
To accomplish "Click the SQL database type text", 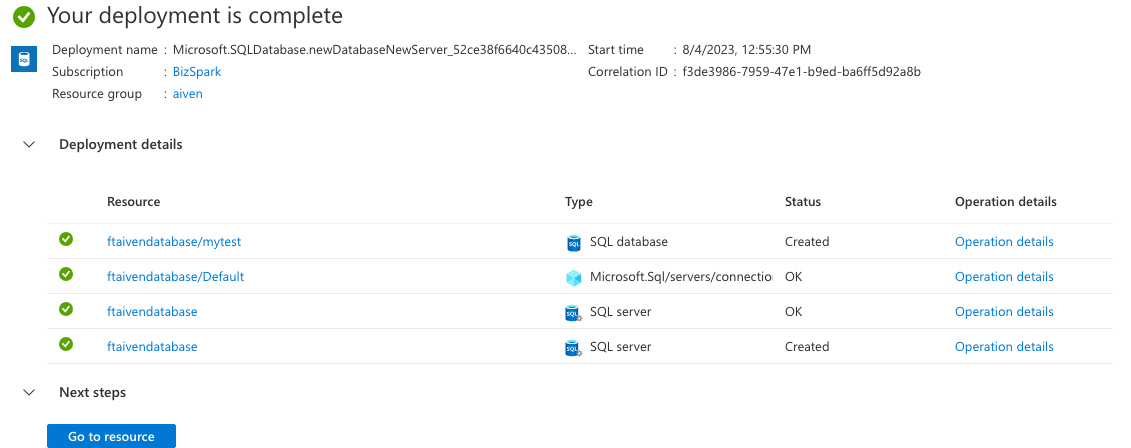I will tap(629, 242).
